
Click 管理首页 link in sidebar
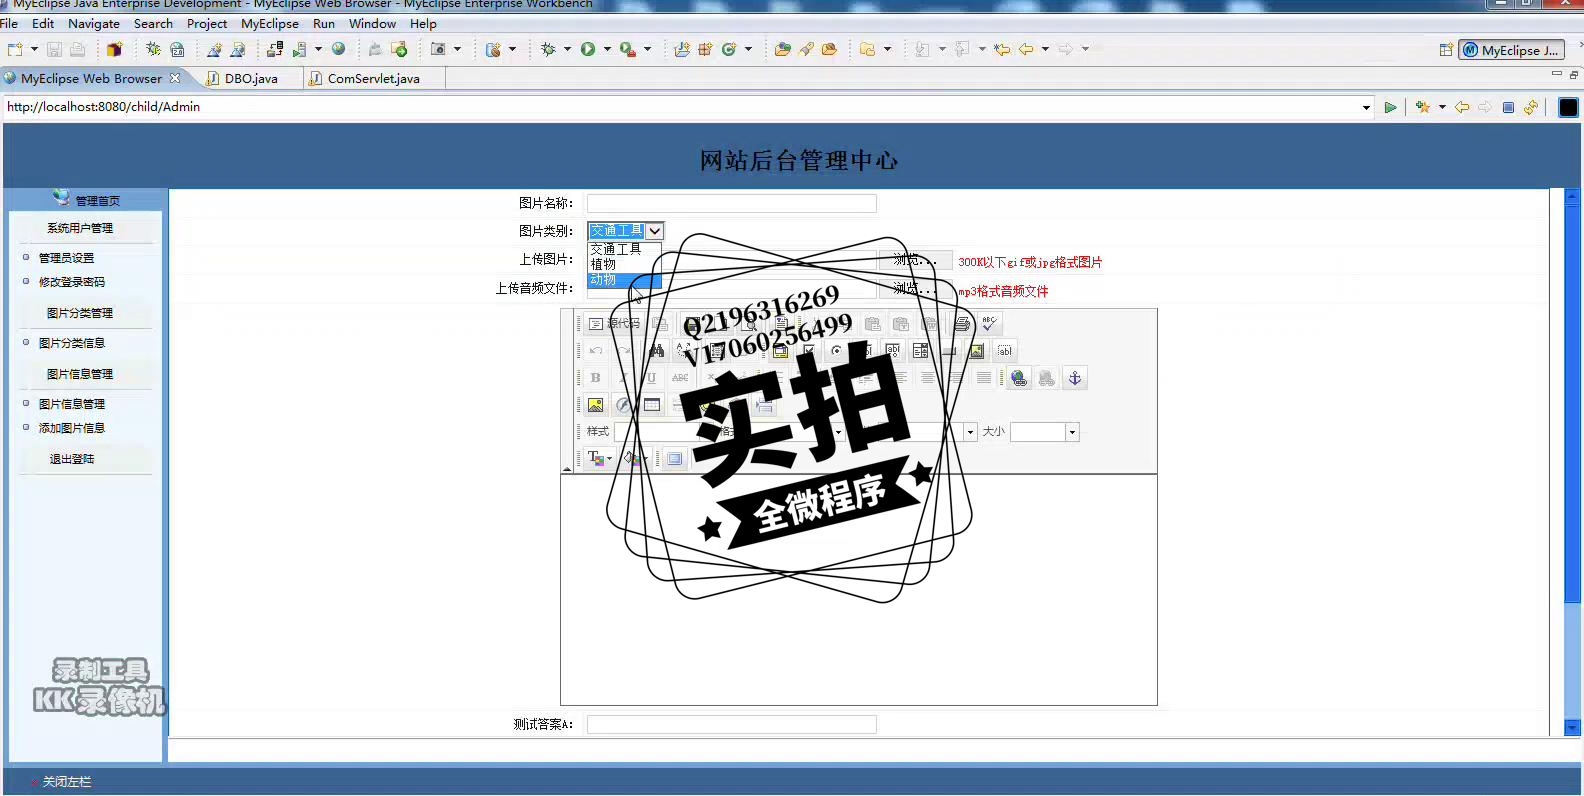(x=97, y=201)
